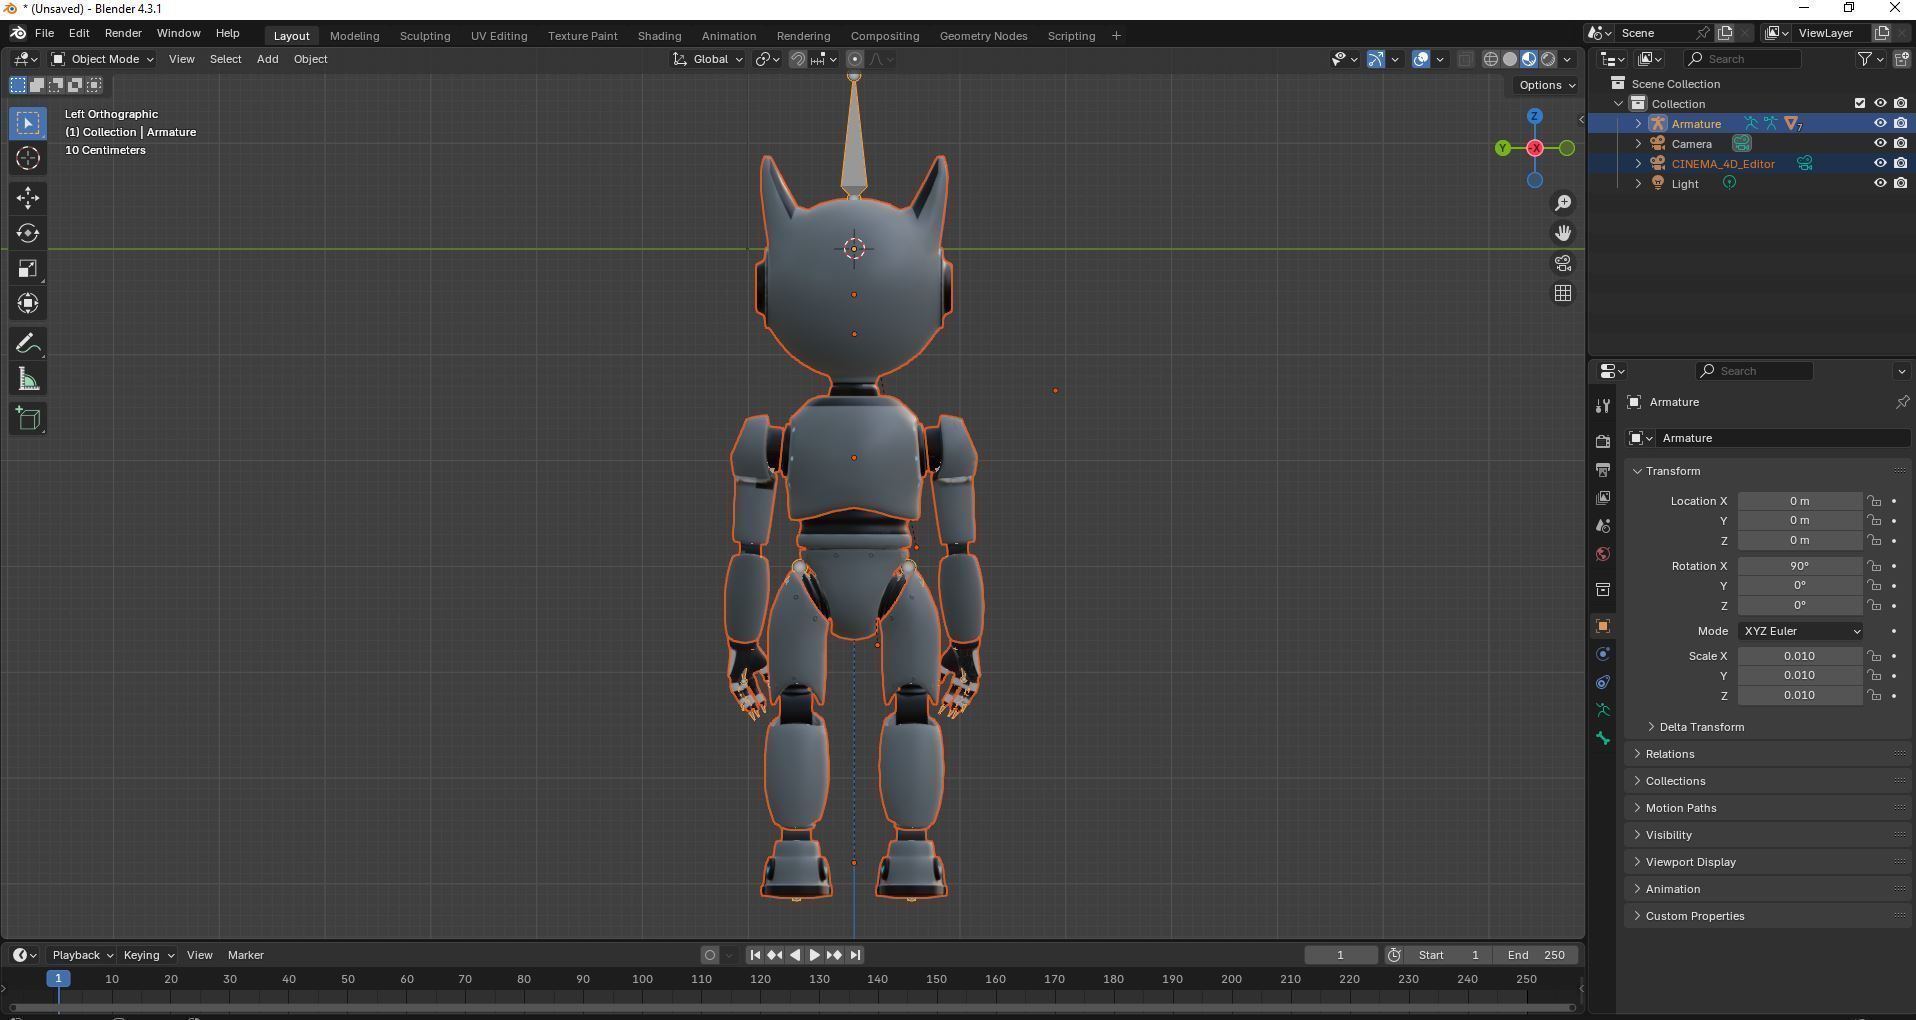
Task: Toggle the camera view icon
Action: pyautogui.click(x=1563, y=263)
